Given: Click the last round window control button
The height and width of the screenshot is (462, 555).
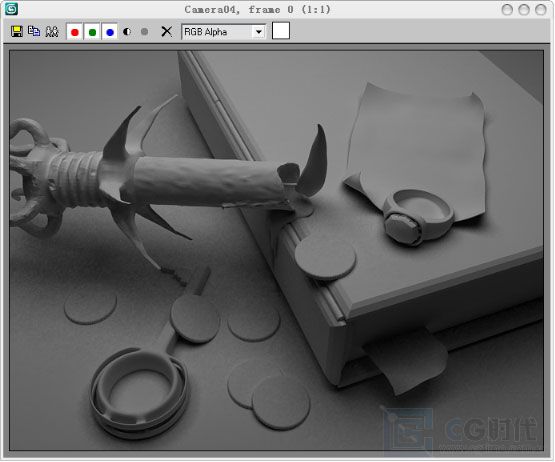Looking at the screenshot, I should click(x=540, y=10).
